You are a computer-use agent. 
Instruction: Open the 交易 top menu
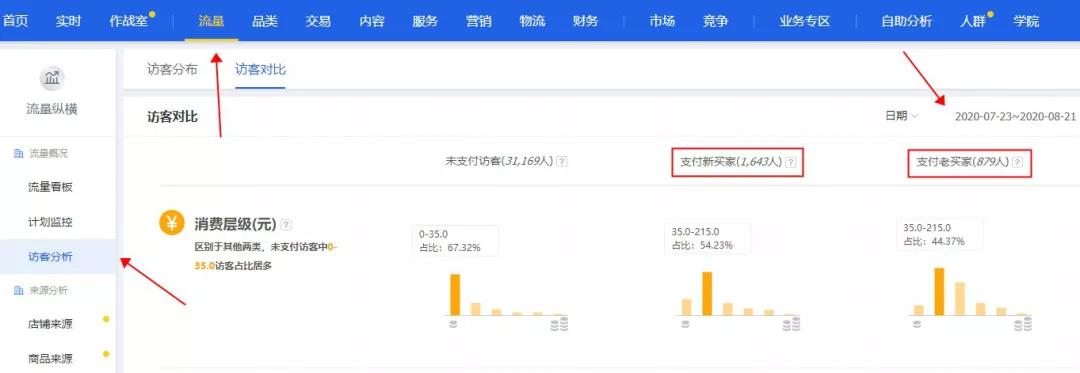click(318, 21)
